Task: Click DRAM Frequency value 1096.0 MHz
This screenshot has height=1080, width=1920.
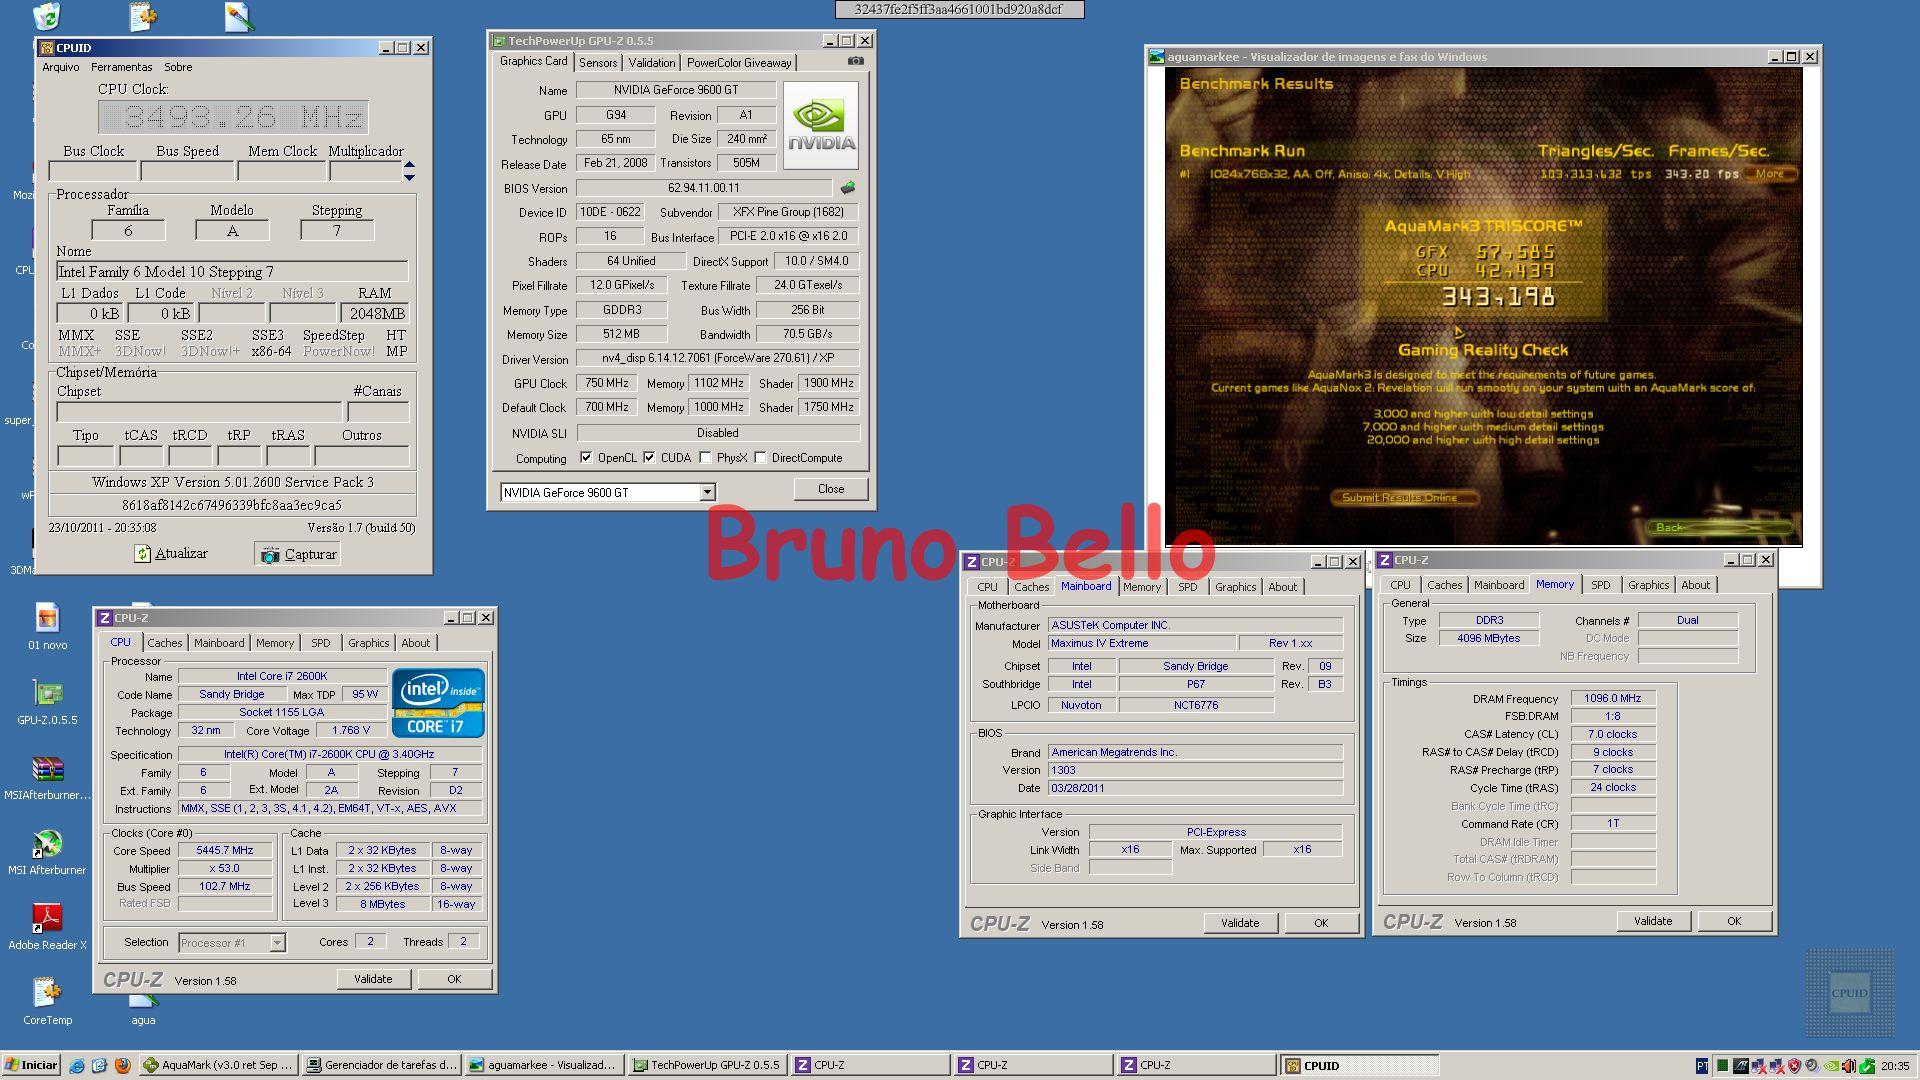Action: [x=1613, y=698]
